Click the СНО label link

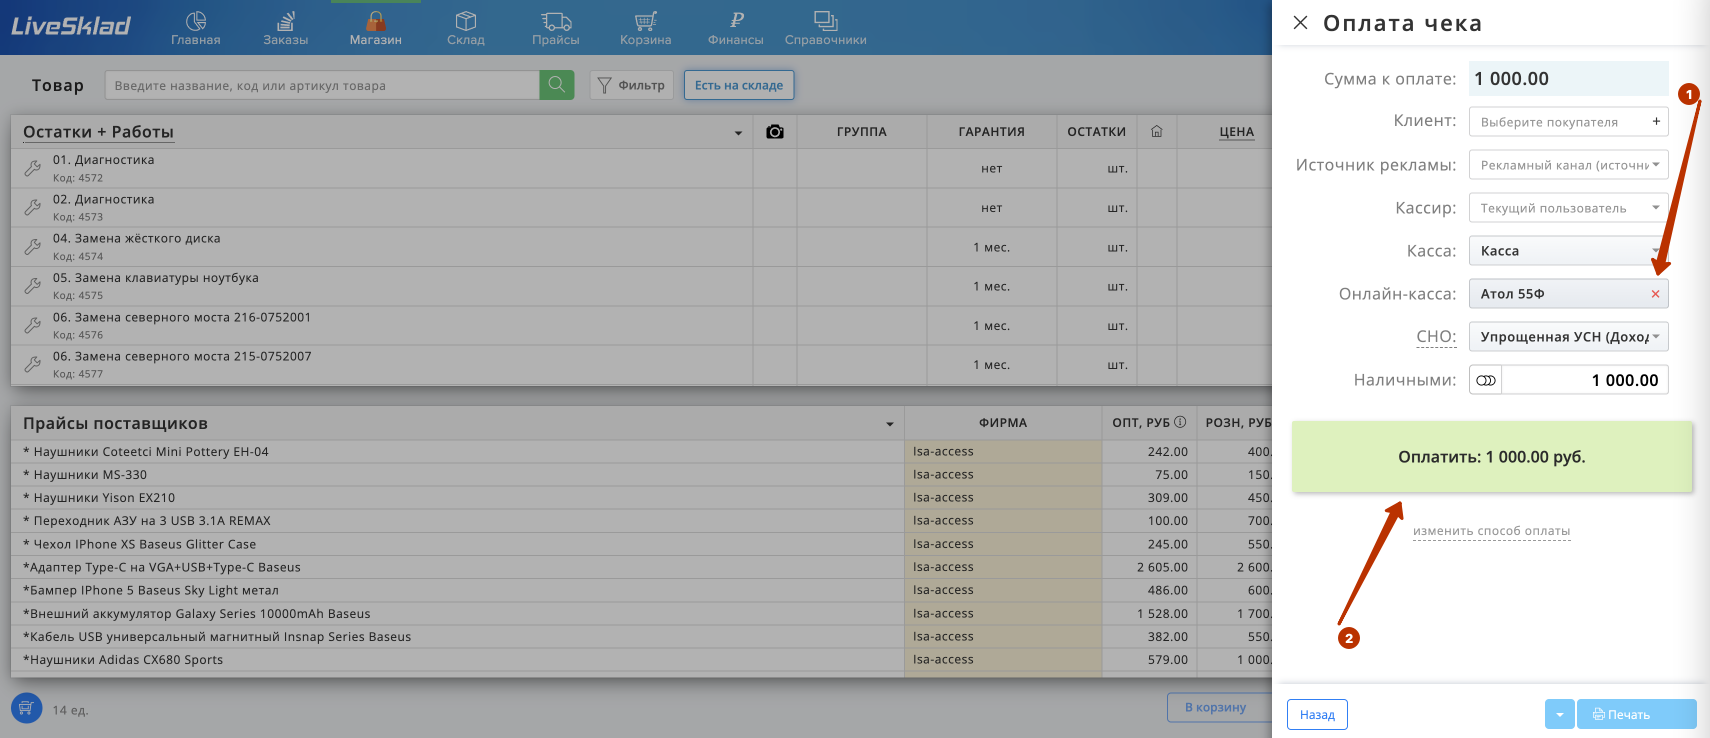click(1436, 337)
